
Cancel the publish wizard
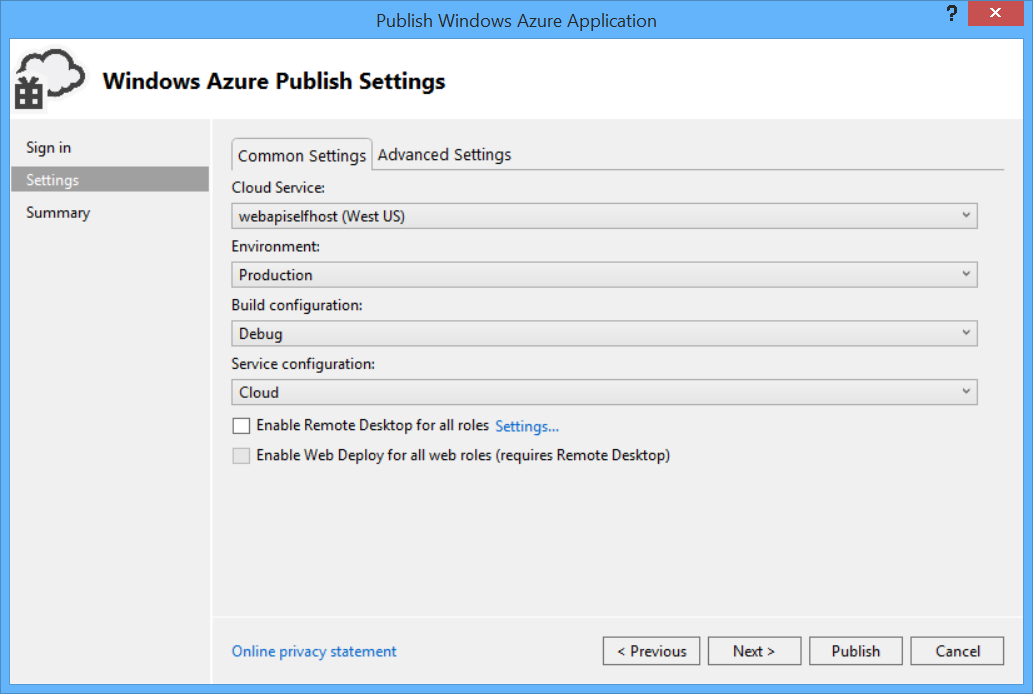click(x=956, y=651)
